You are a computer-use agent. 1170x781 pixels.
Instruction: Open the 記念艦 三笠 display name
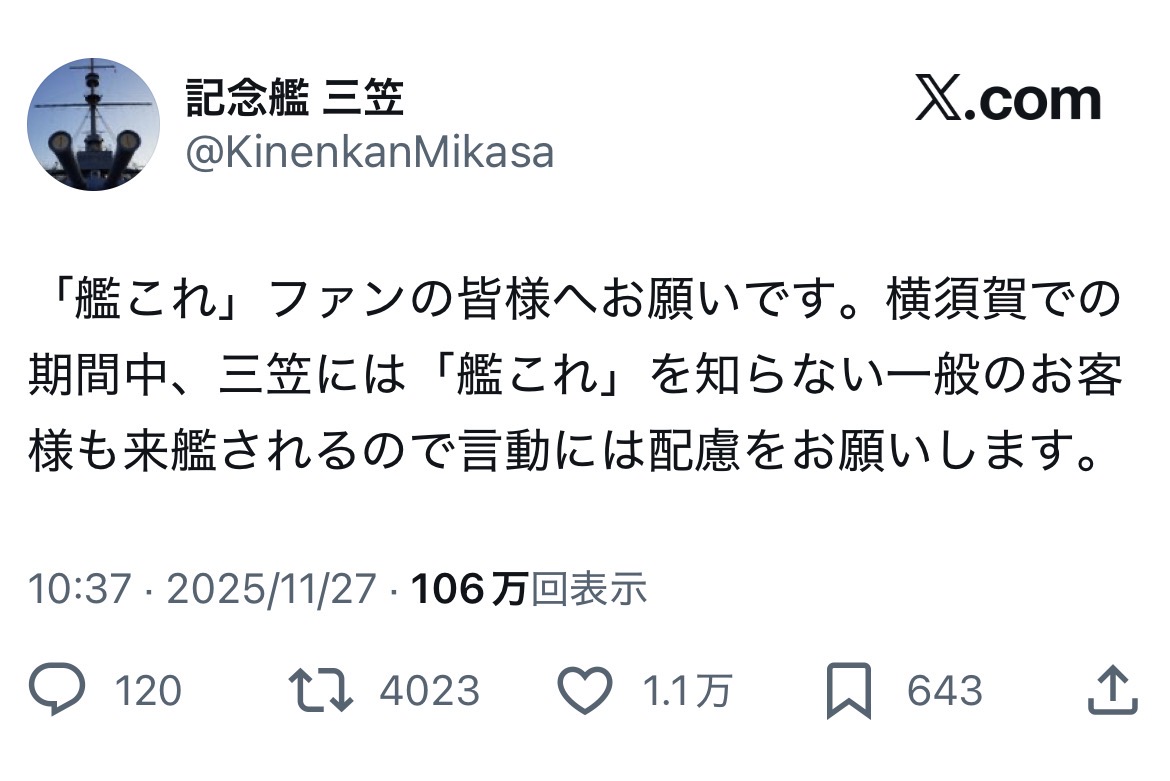click(295, 99)
